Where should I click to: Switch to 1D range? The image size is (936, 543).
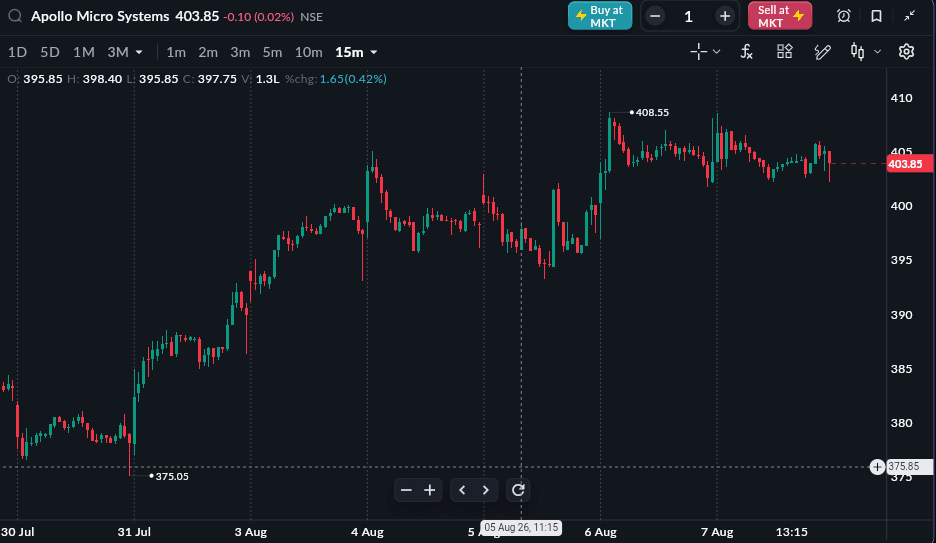click(17, 53)
